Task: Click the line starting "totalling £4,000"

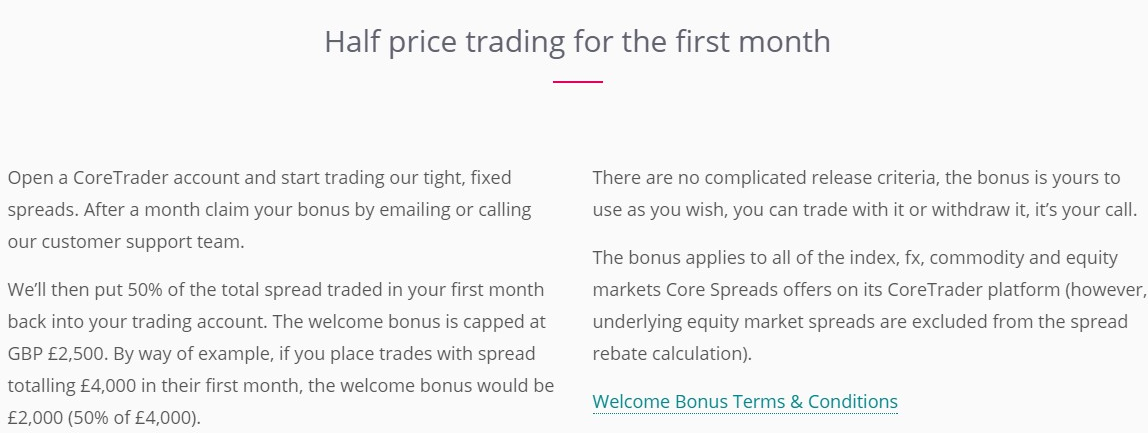Action: (280, 386)
